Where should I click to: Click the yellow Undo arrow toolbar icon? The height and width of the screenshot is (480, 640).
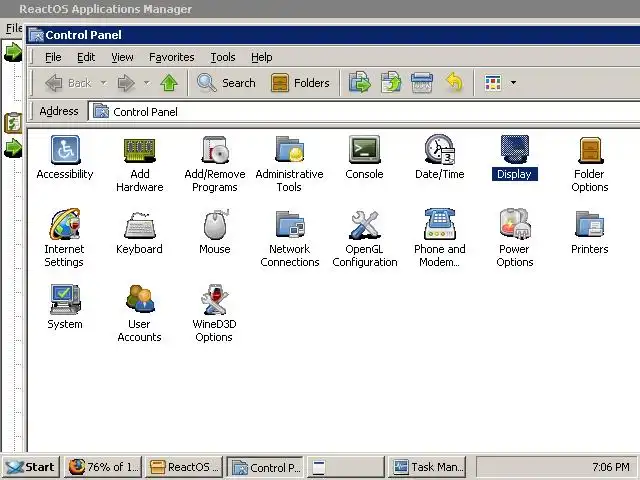[454, 82]
